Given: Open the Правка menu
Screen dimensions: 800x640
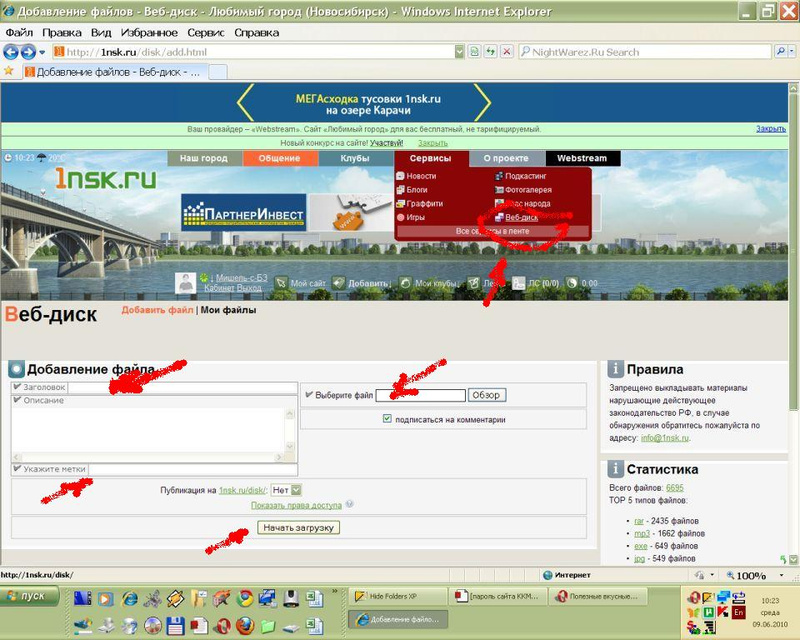Looking at the screenshot, I should tap(62, 33).
